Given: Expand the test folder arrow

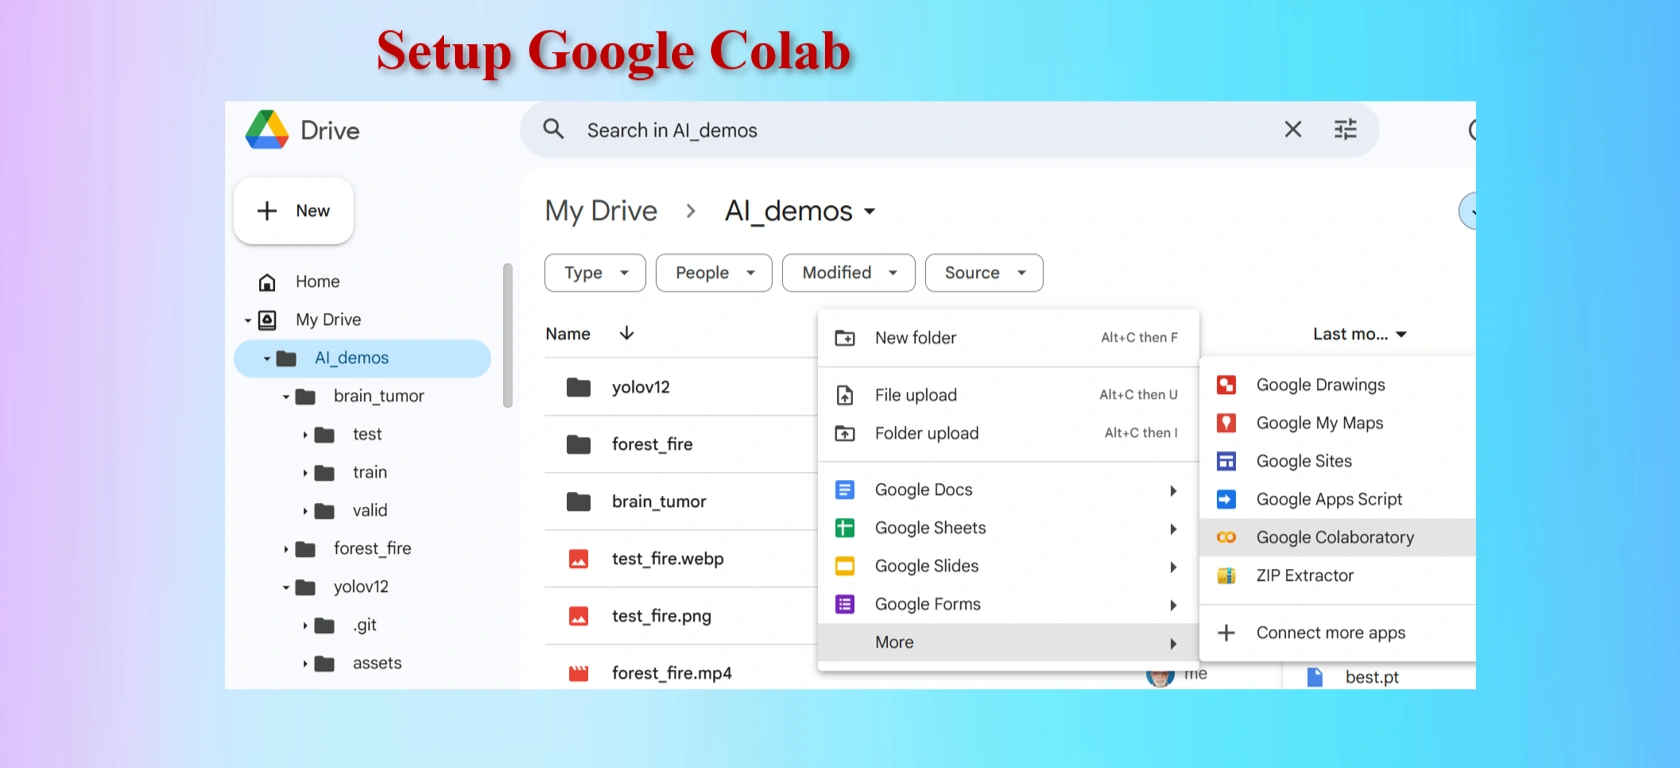Looking at the screenshot, I should (305, 435).
